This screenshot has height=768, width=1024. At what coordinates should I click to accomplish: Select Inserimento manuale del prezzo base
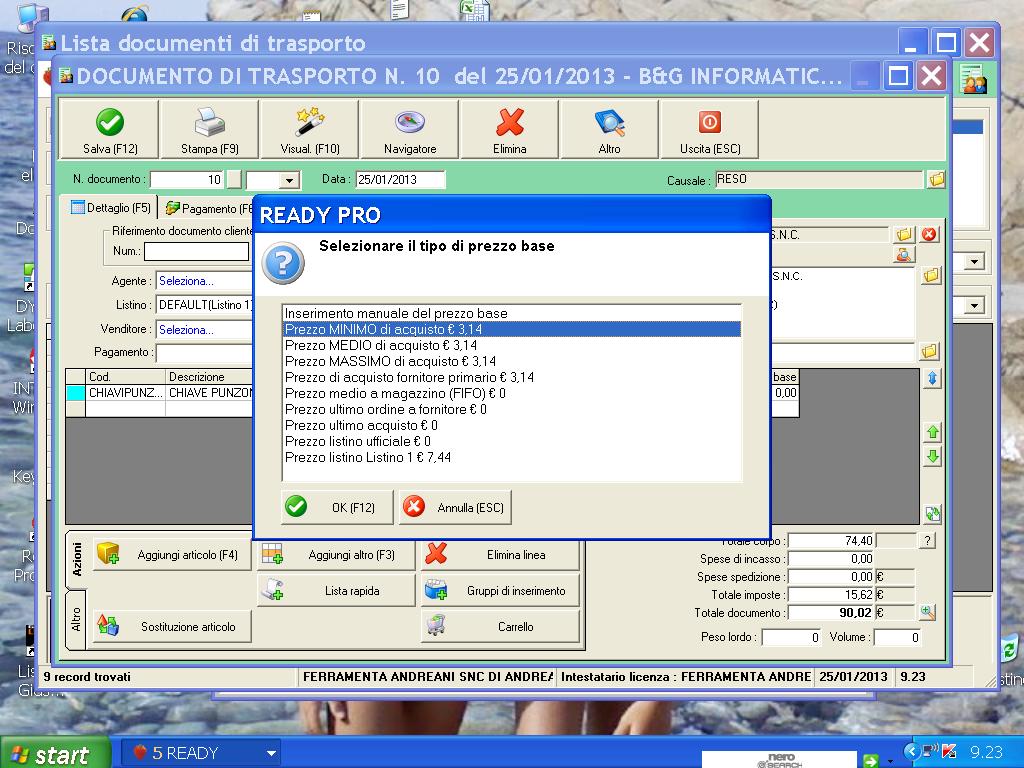[512, 313]
